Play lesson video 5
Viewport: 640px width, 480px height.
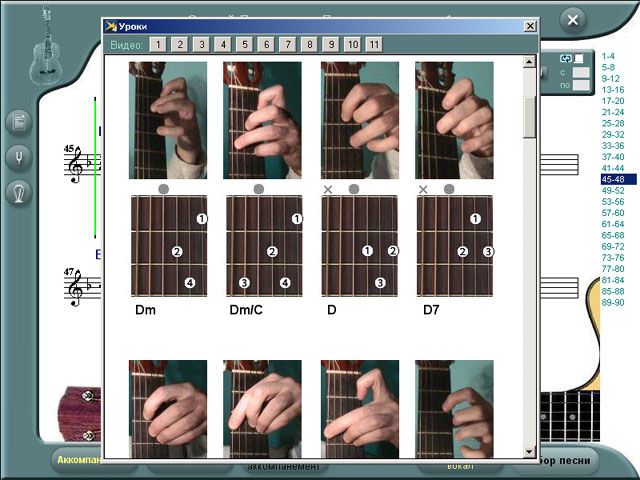(245, 45)
